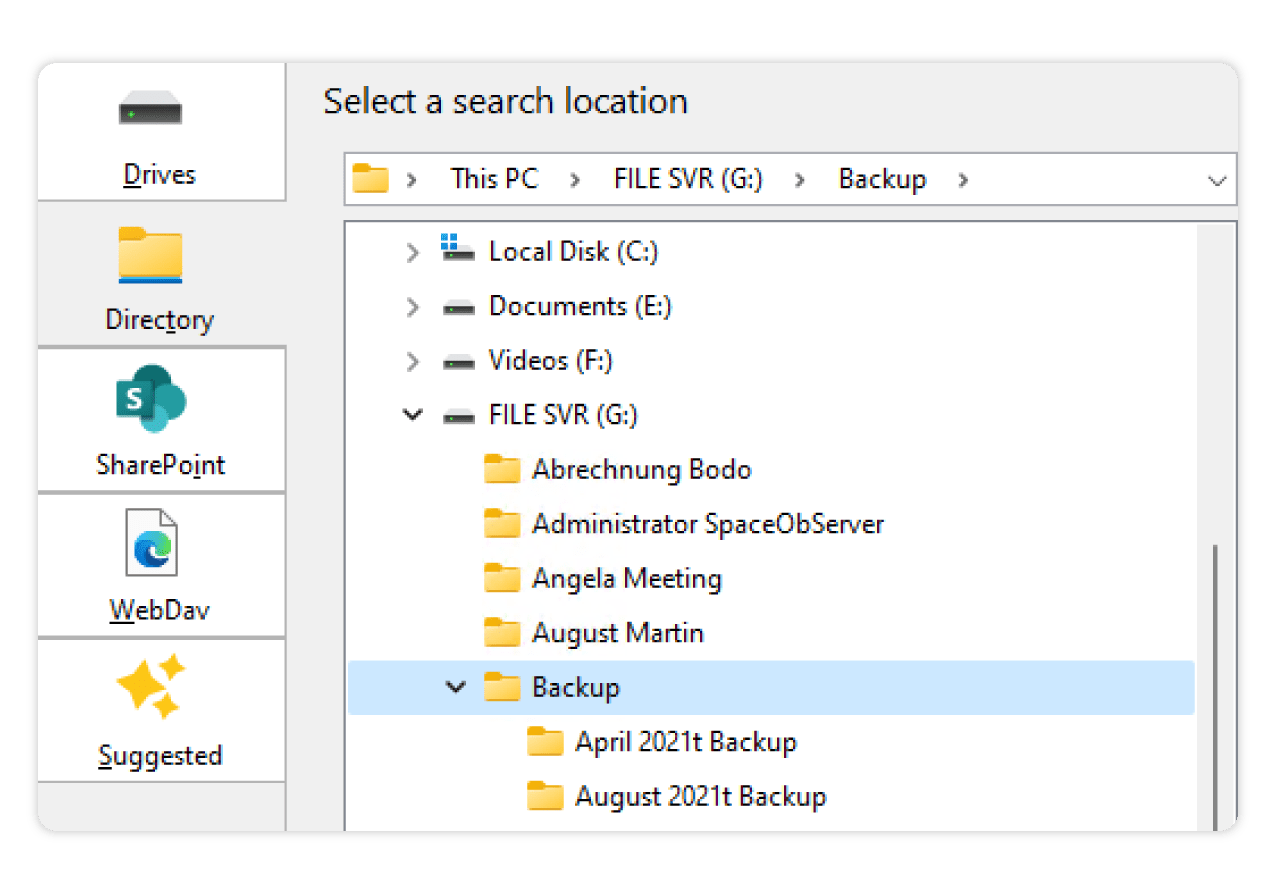Click the folder icon in the address bar

pyautogui.click(x=370, y=180)
